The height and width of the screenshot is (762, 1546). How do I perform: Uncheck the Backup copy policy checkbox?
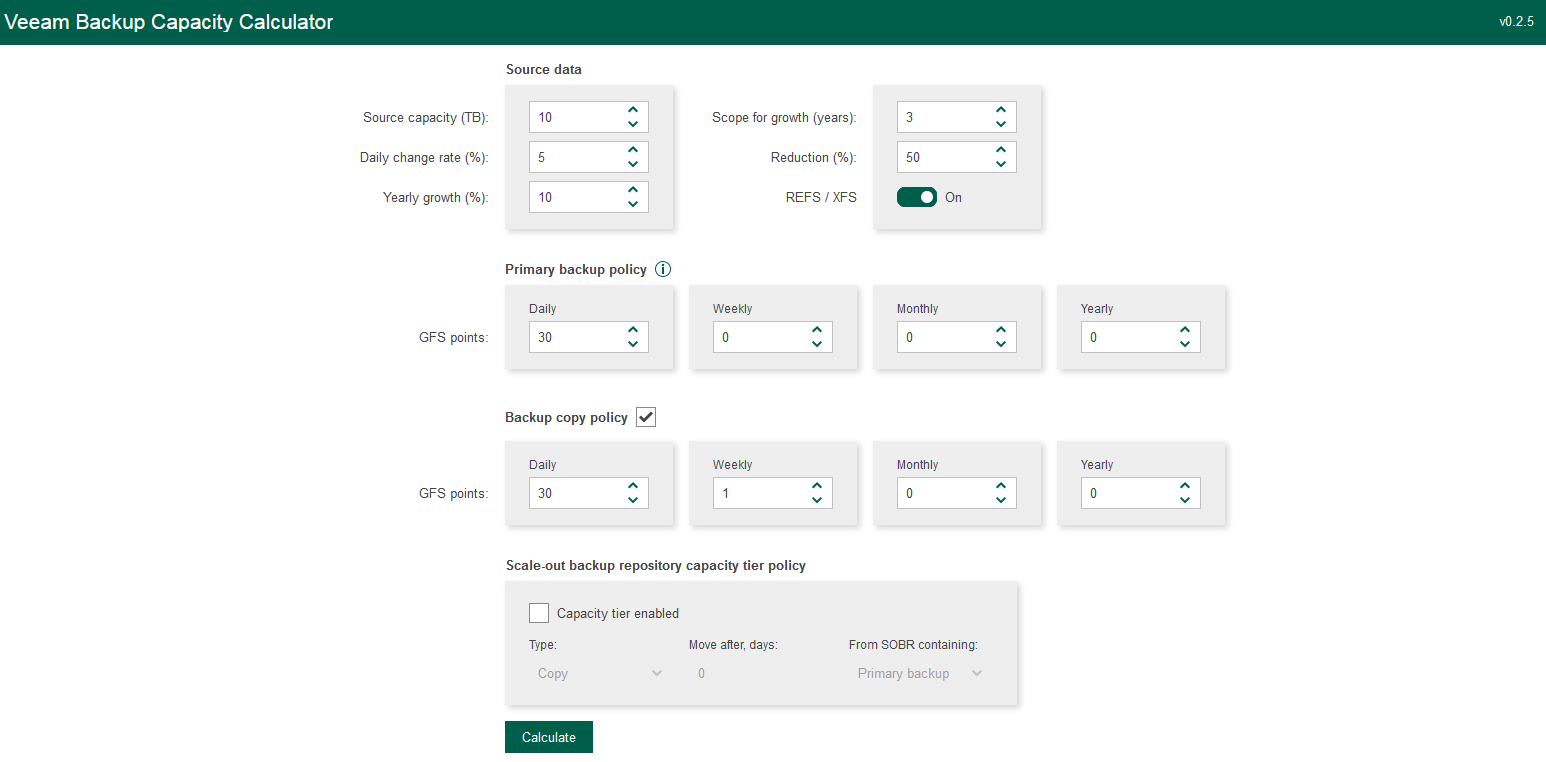click(x=646, y=417)
